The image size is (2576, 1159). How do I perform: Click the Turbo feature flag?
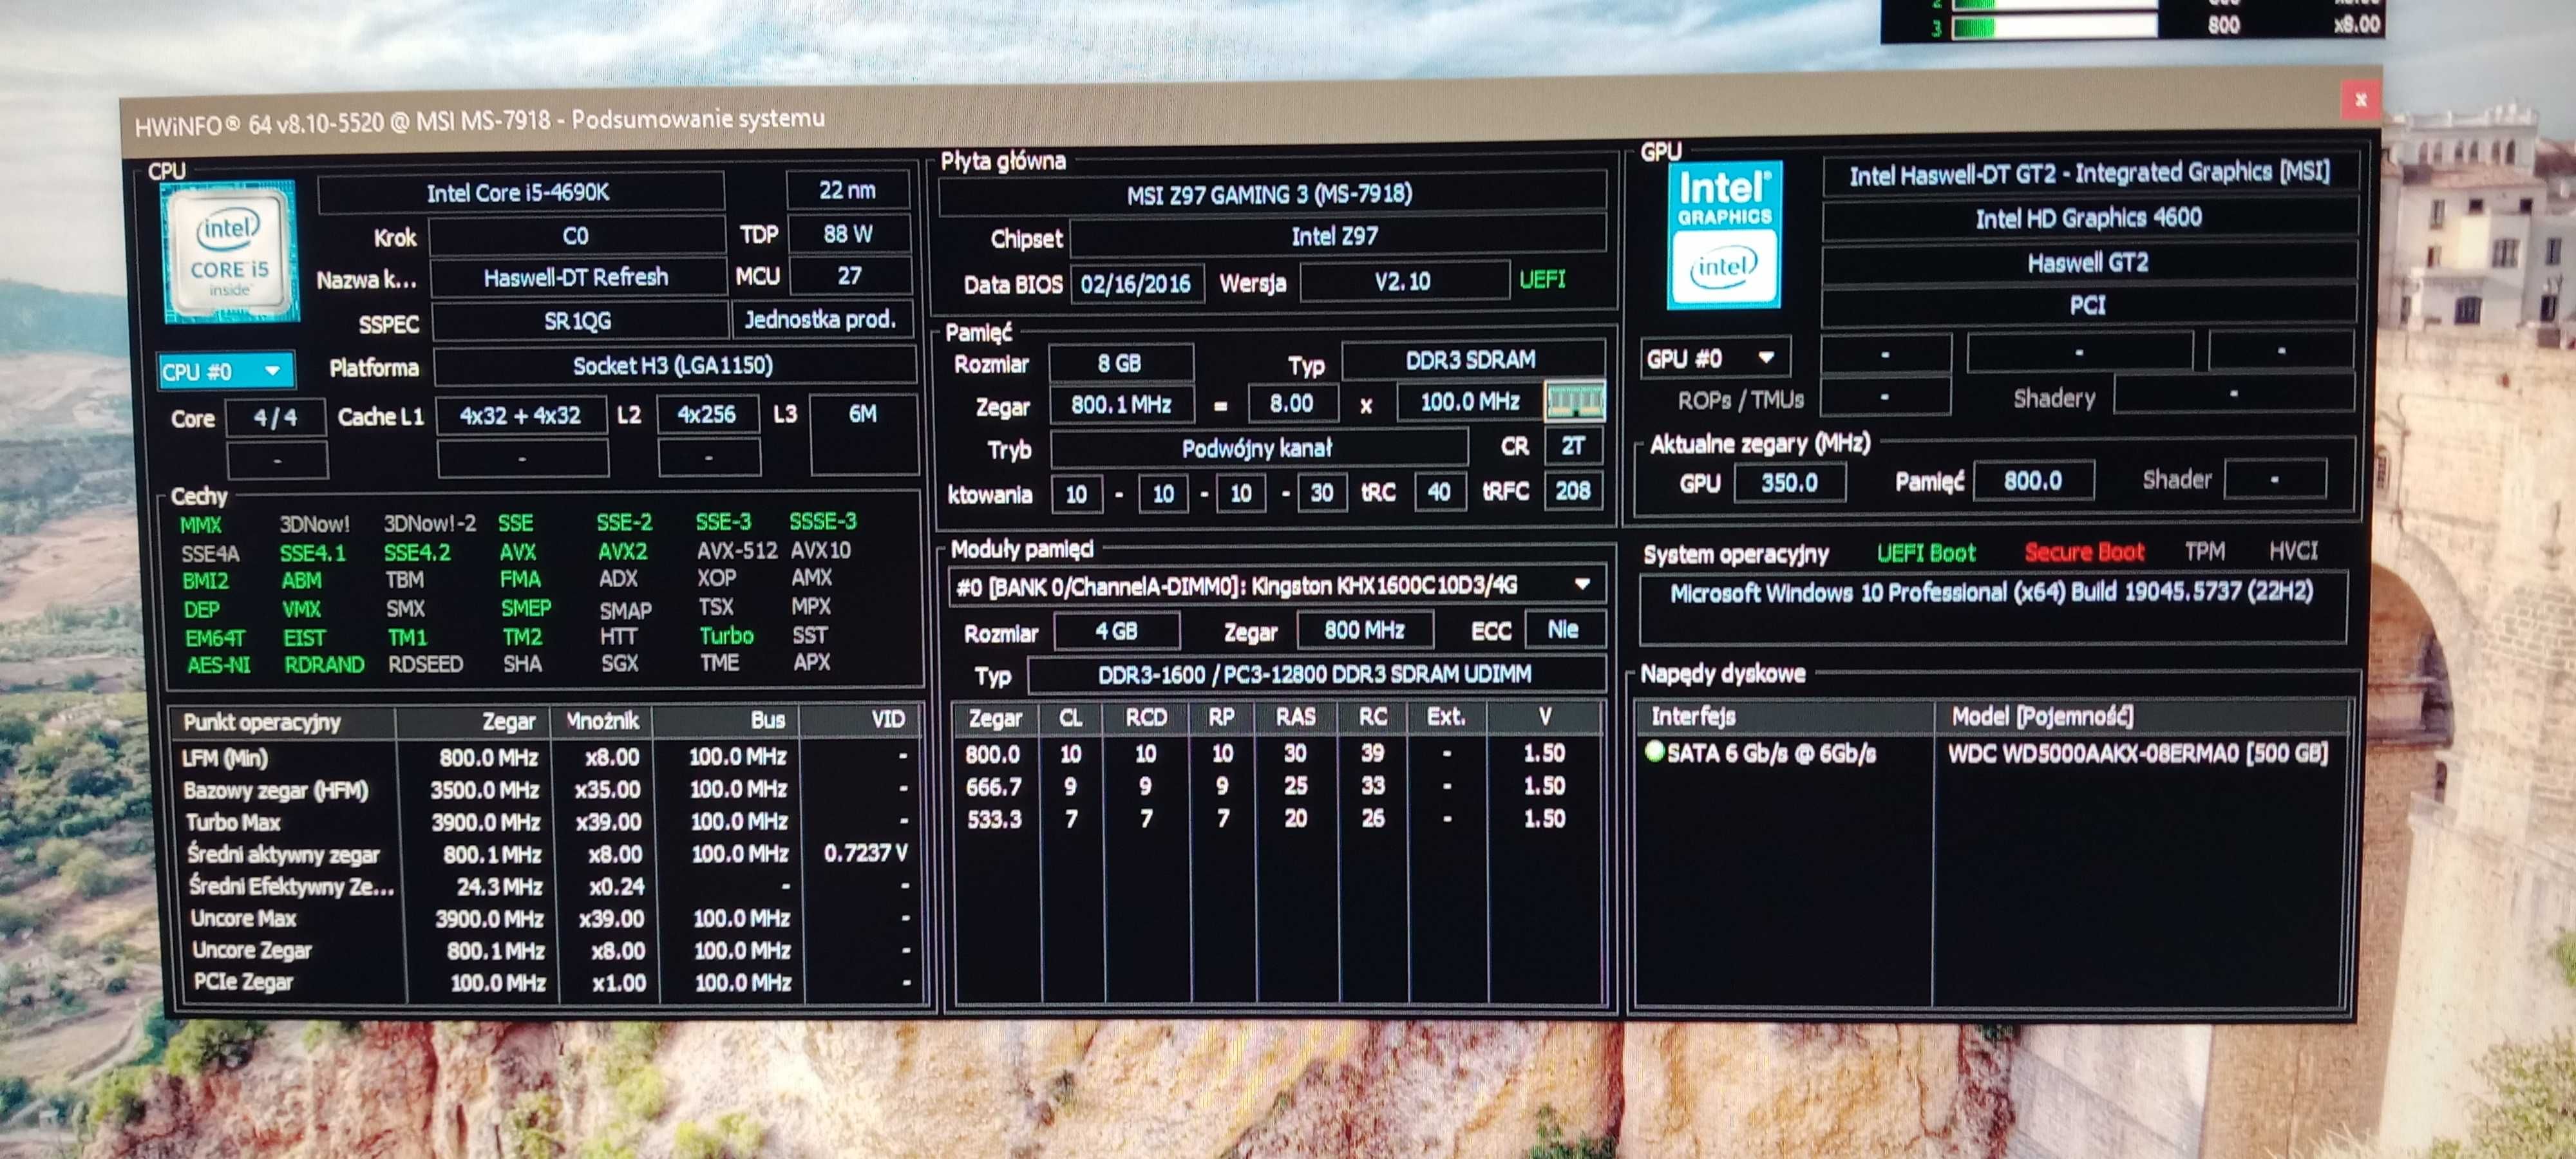[x=727, y=635]
